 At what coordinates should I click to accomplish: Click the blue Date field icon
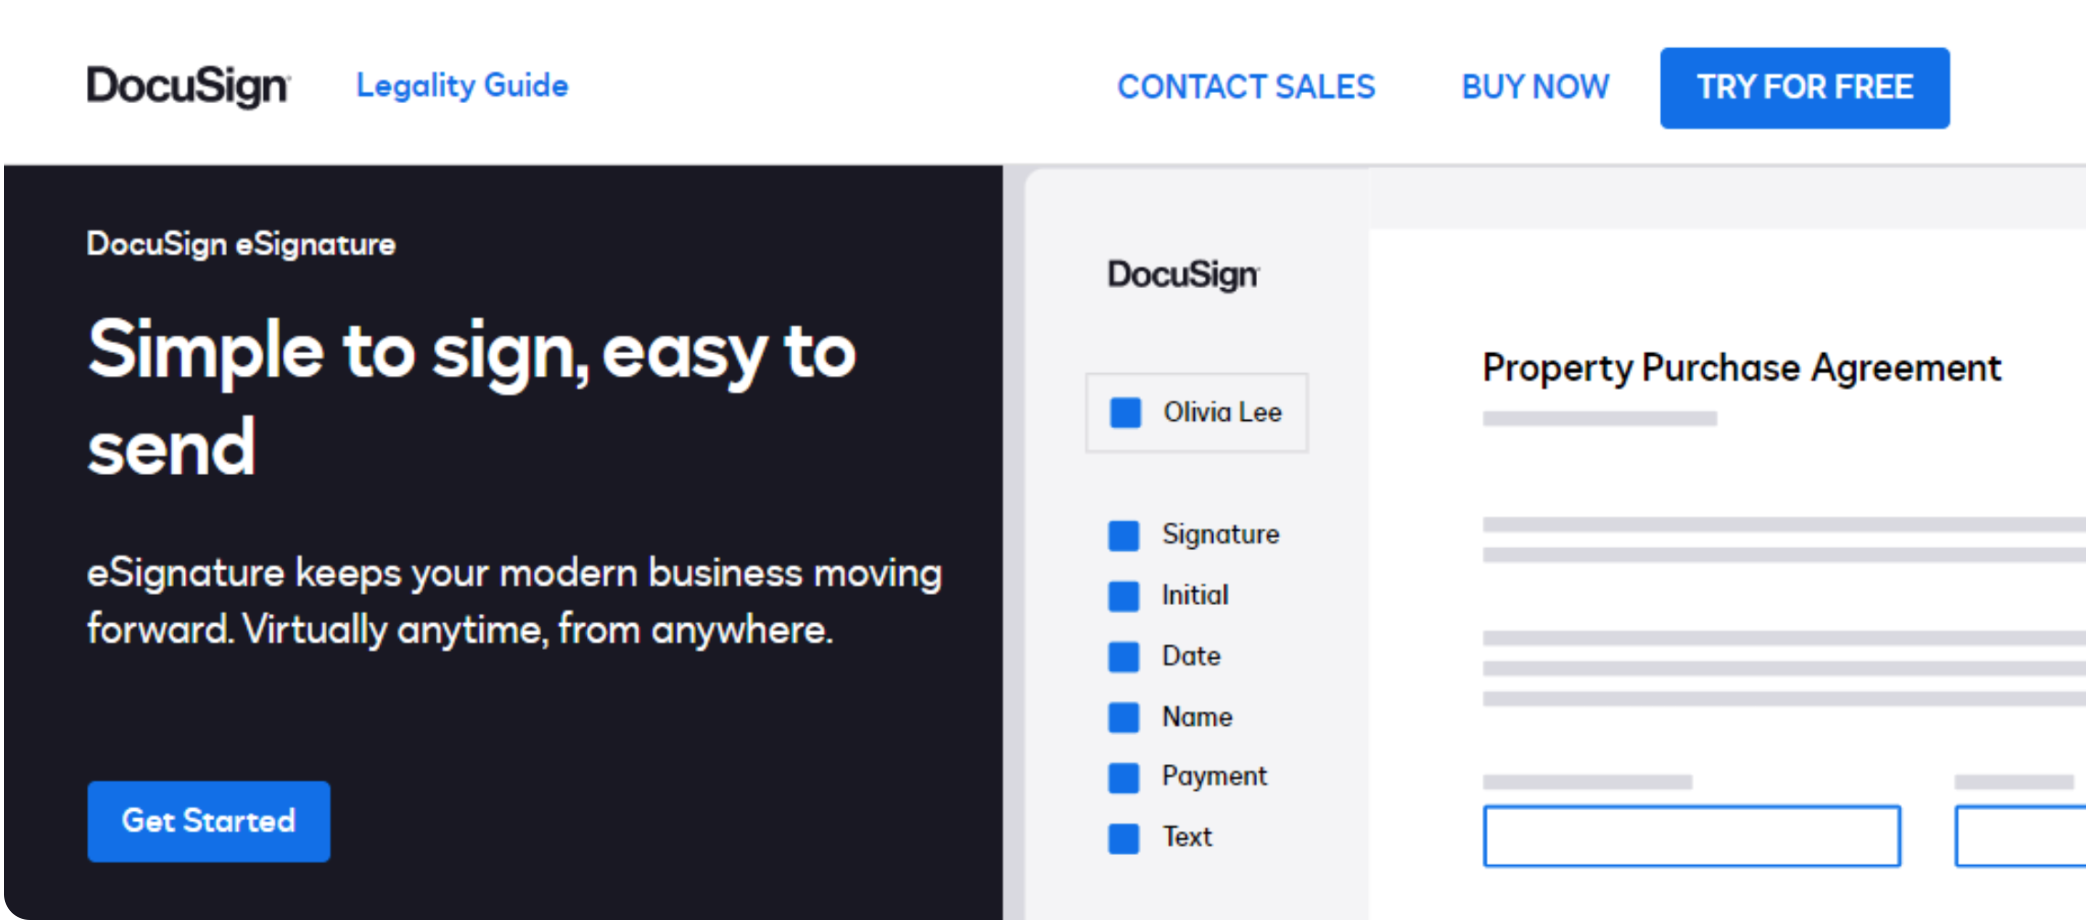click(x=1124, y=657)
